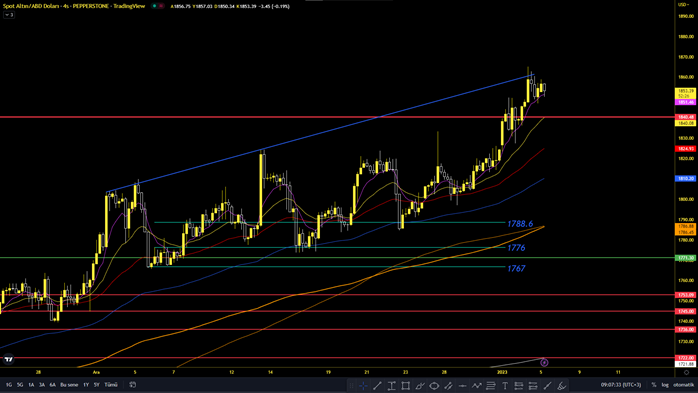Select the crosshair cursor tool

363,385
